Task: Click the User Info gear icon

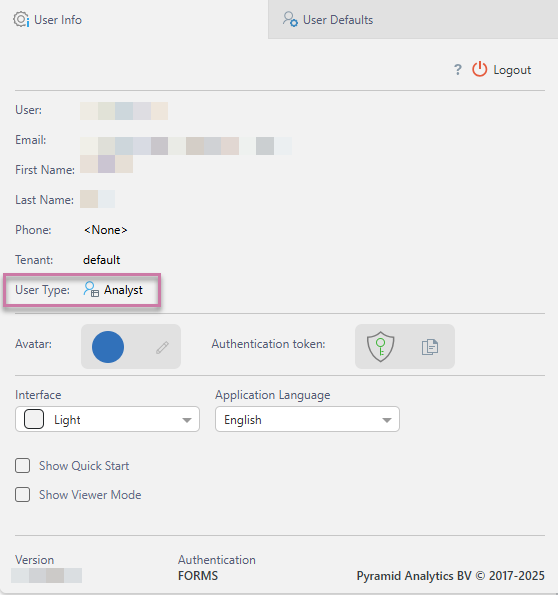Action: coord(21,19)
